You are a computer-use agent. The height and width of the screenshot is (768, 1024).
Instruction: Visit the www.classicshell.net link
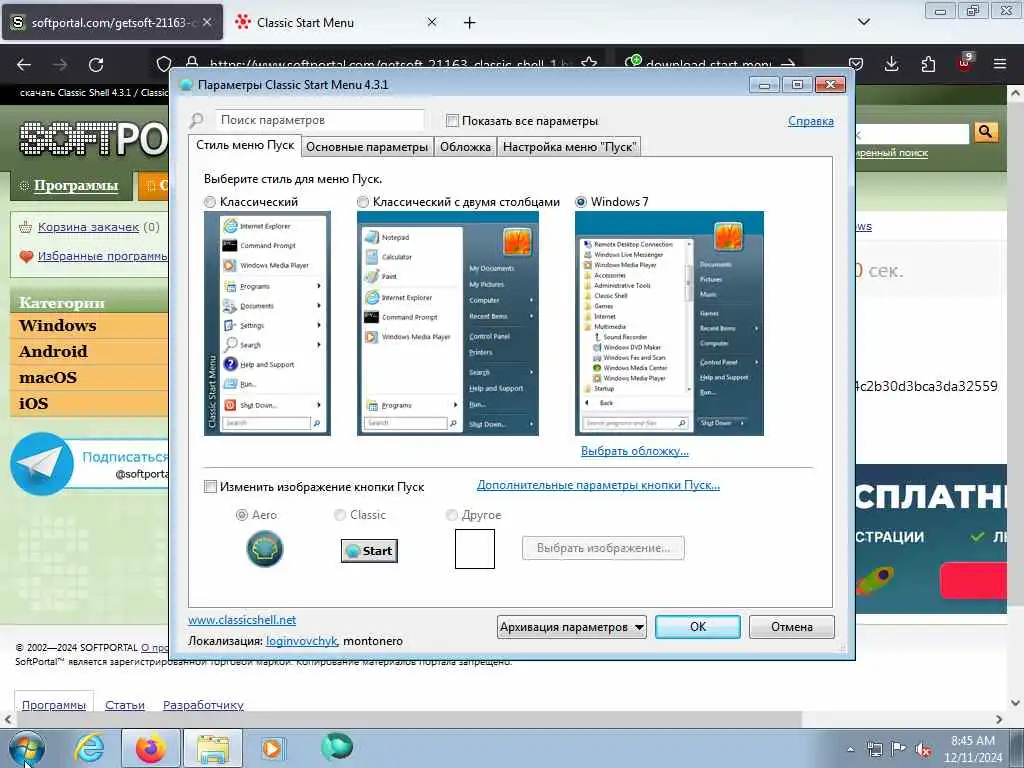pyautogui.click(x=242, y=620)
